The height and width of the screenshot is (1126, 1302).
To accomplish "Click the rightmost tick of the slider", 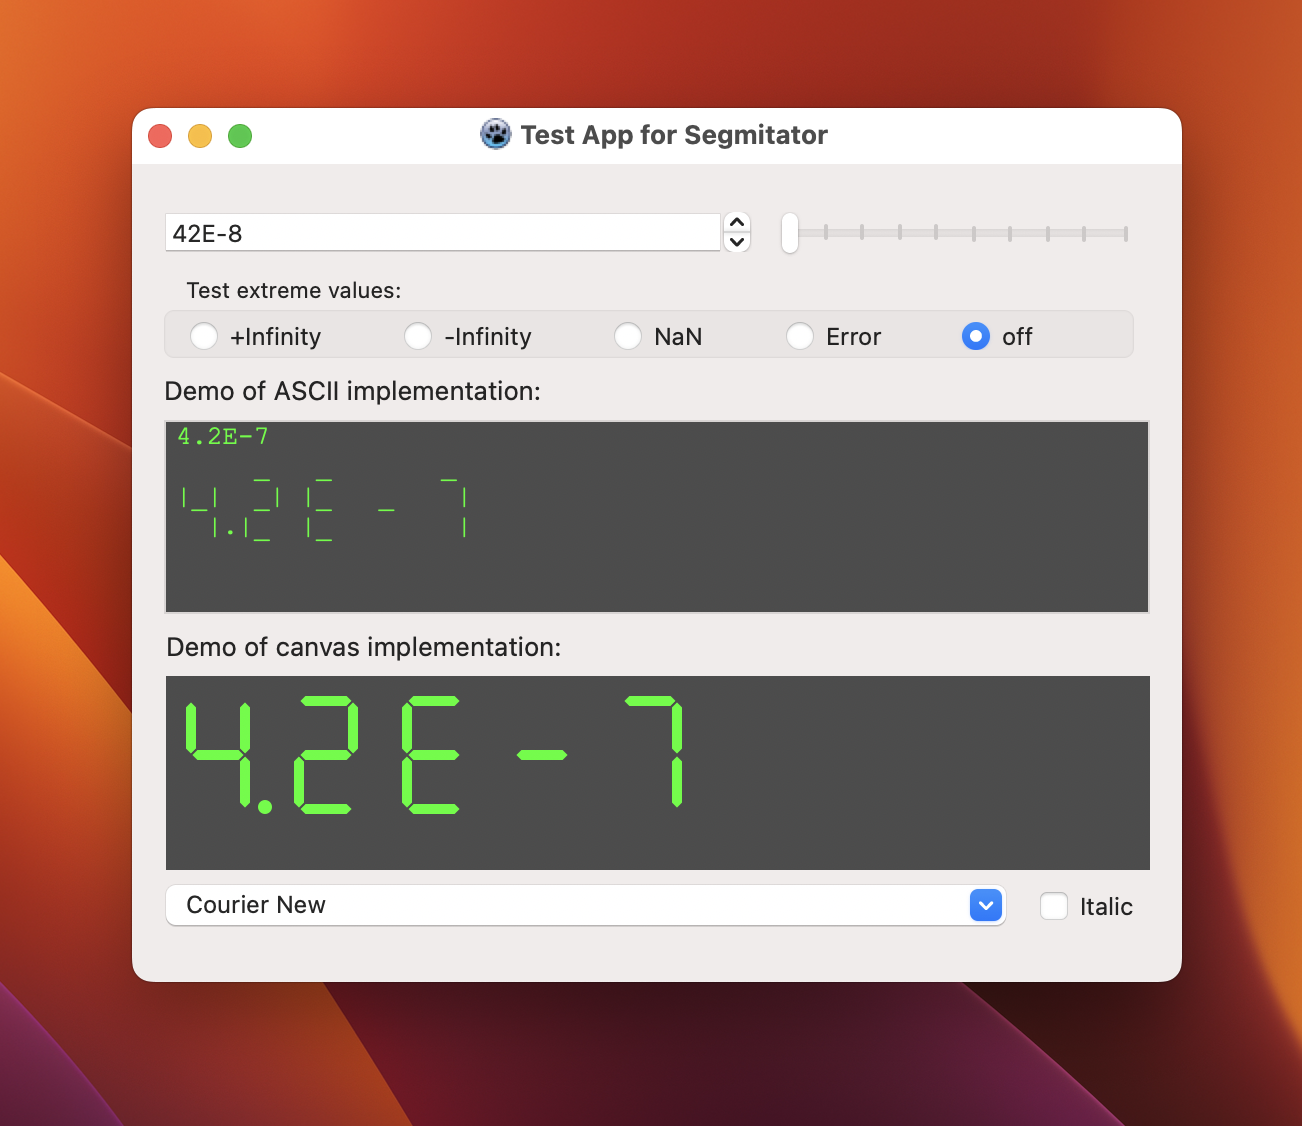I will click(1125, 233).
